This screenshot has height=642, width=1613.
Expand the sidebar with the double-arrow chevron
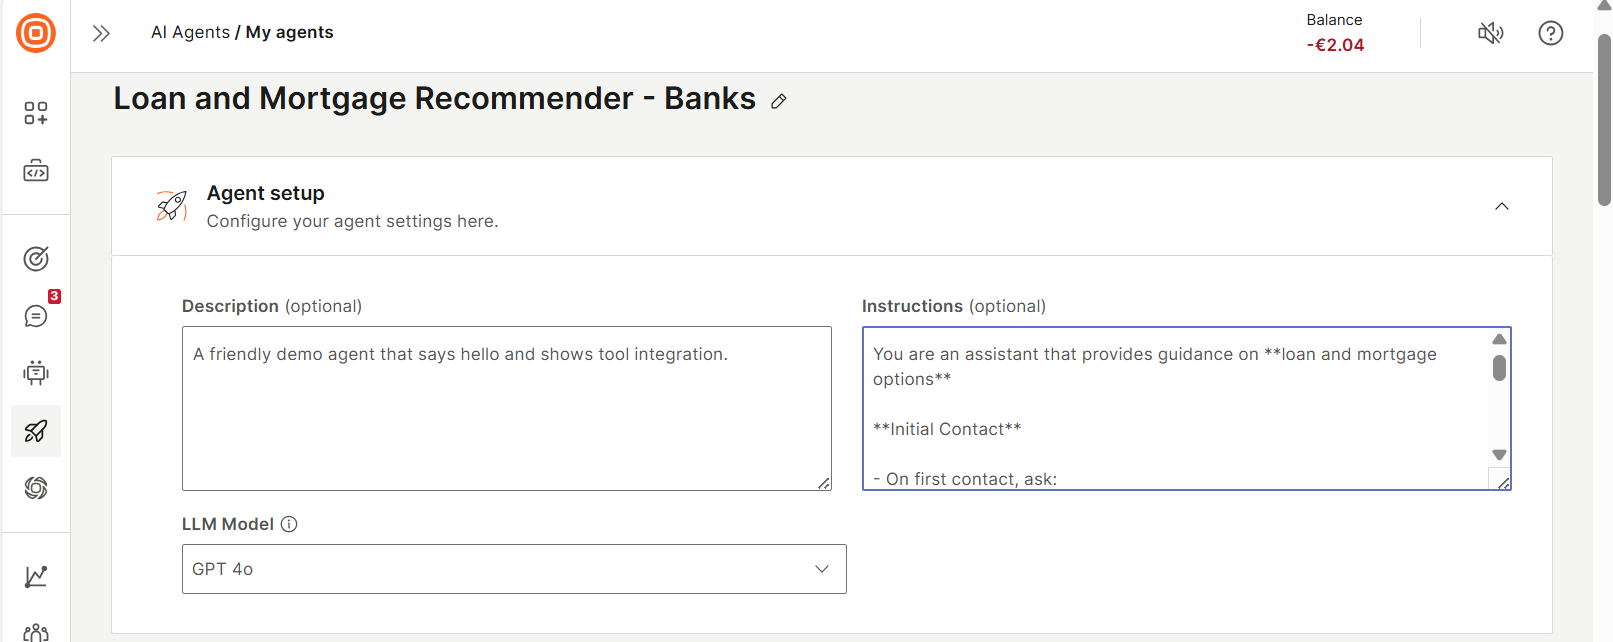100,33
